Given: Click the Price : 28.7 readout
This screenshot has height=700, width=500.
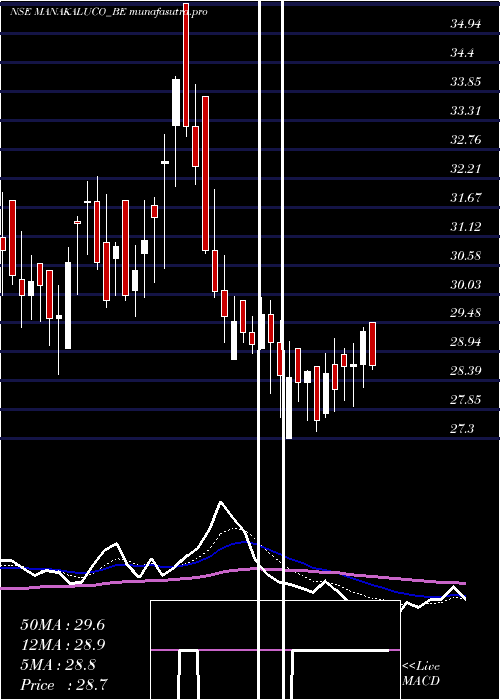Looking at the screenshot, I should click(x=64, y=685).
